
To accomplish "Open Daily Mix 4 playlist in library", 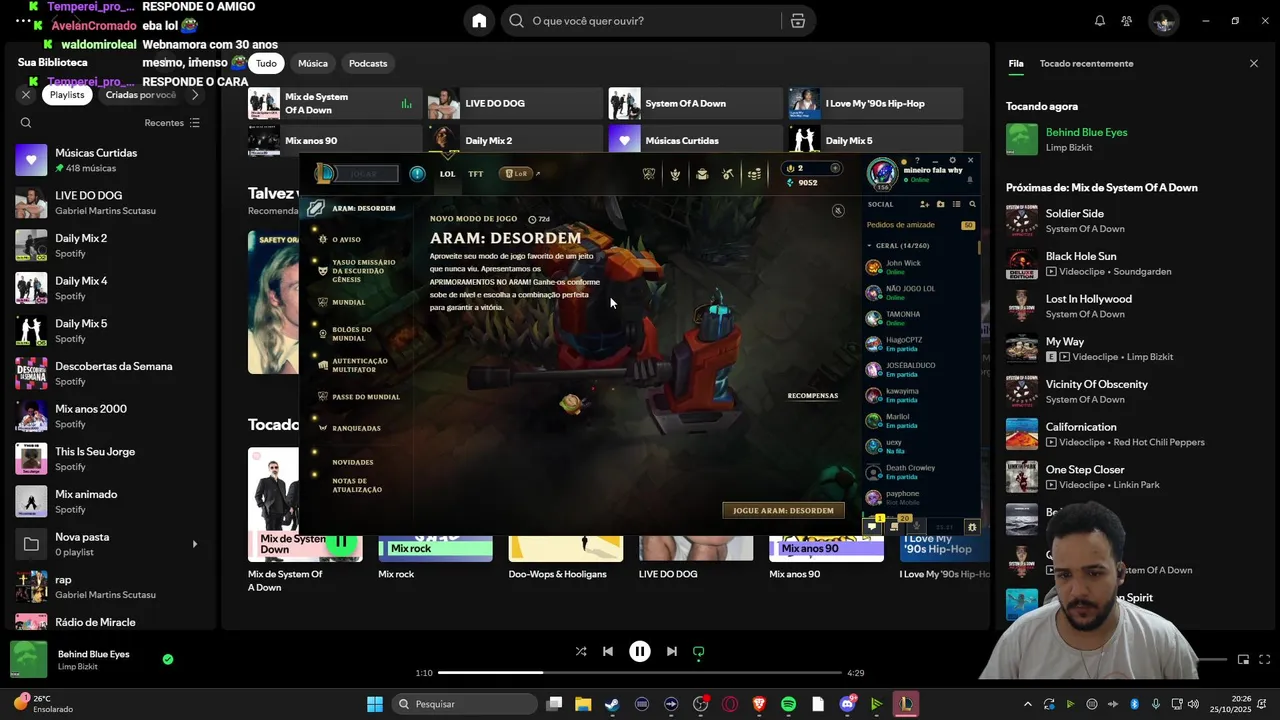I will coord(108,288).
